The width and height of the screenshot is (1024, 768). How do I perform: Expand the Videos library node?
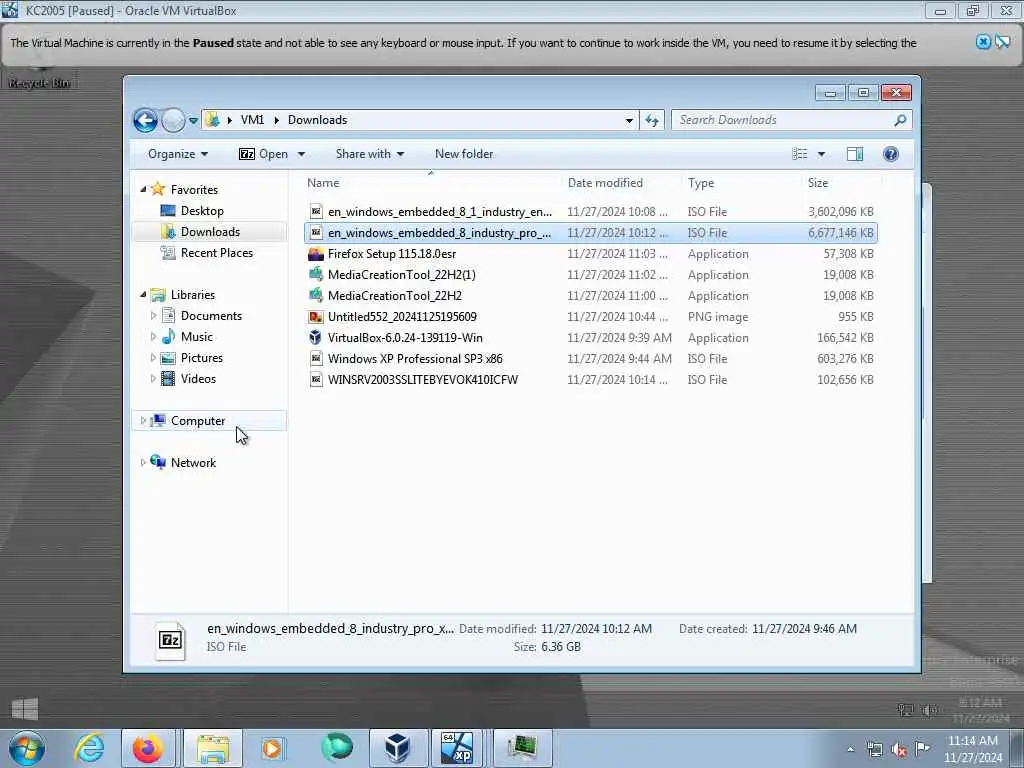coord(153,378)
